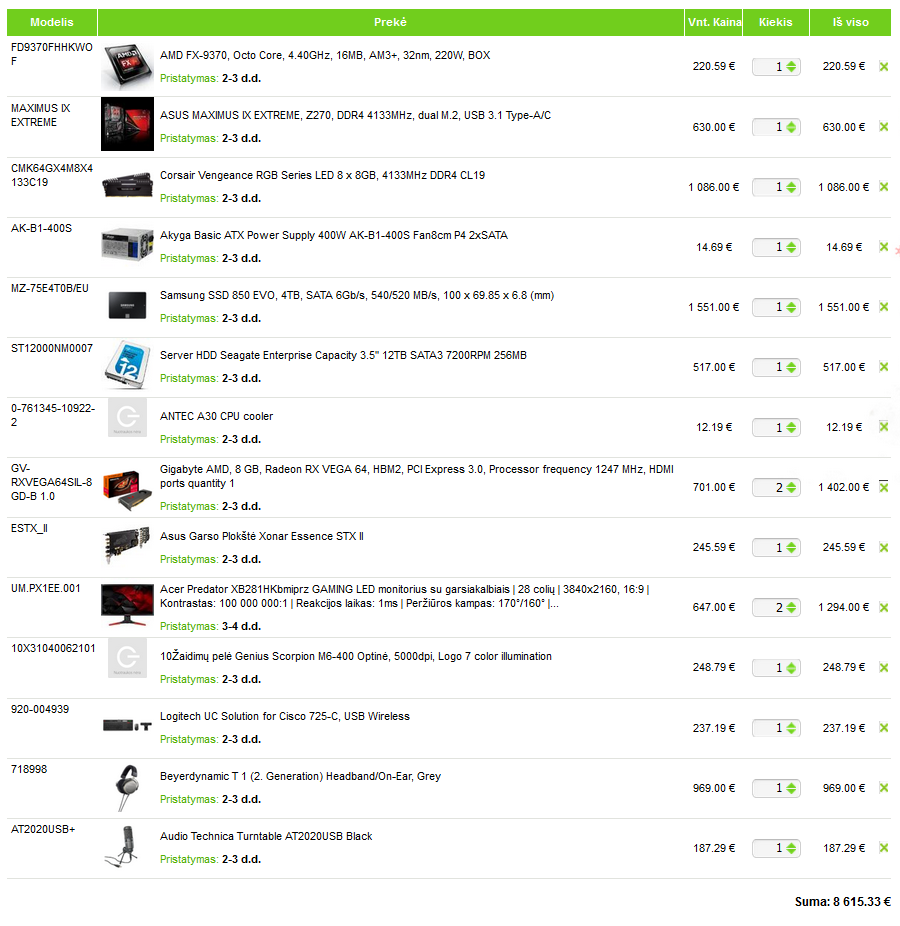Open Logitech keyboard product image
The image size is (900, 926).
(x=127, y=725)
